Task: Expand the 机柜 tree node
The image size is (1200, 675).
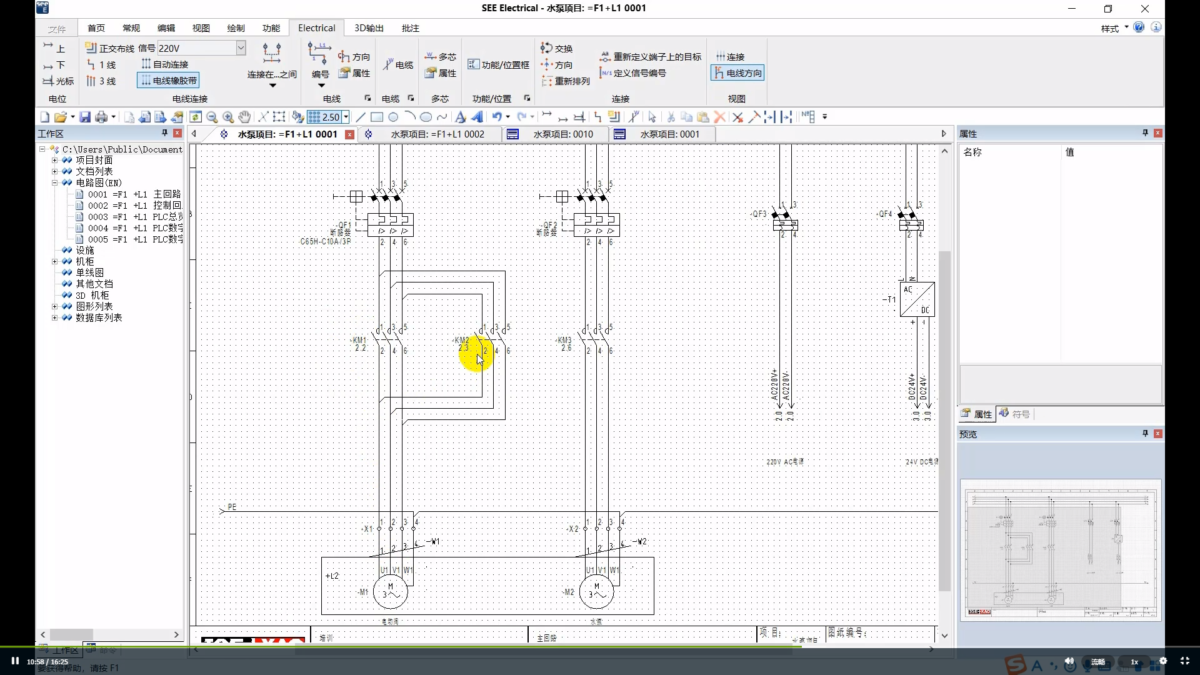Action: pyautogui.click(x=55, y=261)
